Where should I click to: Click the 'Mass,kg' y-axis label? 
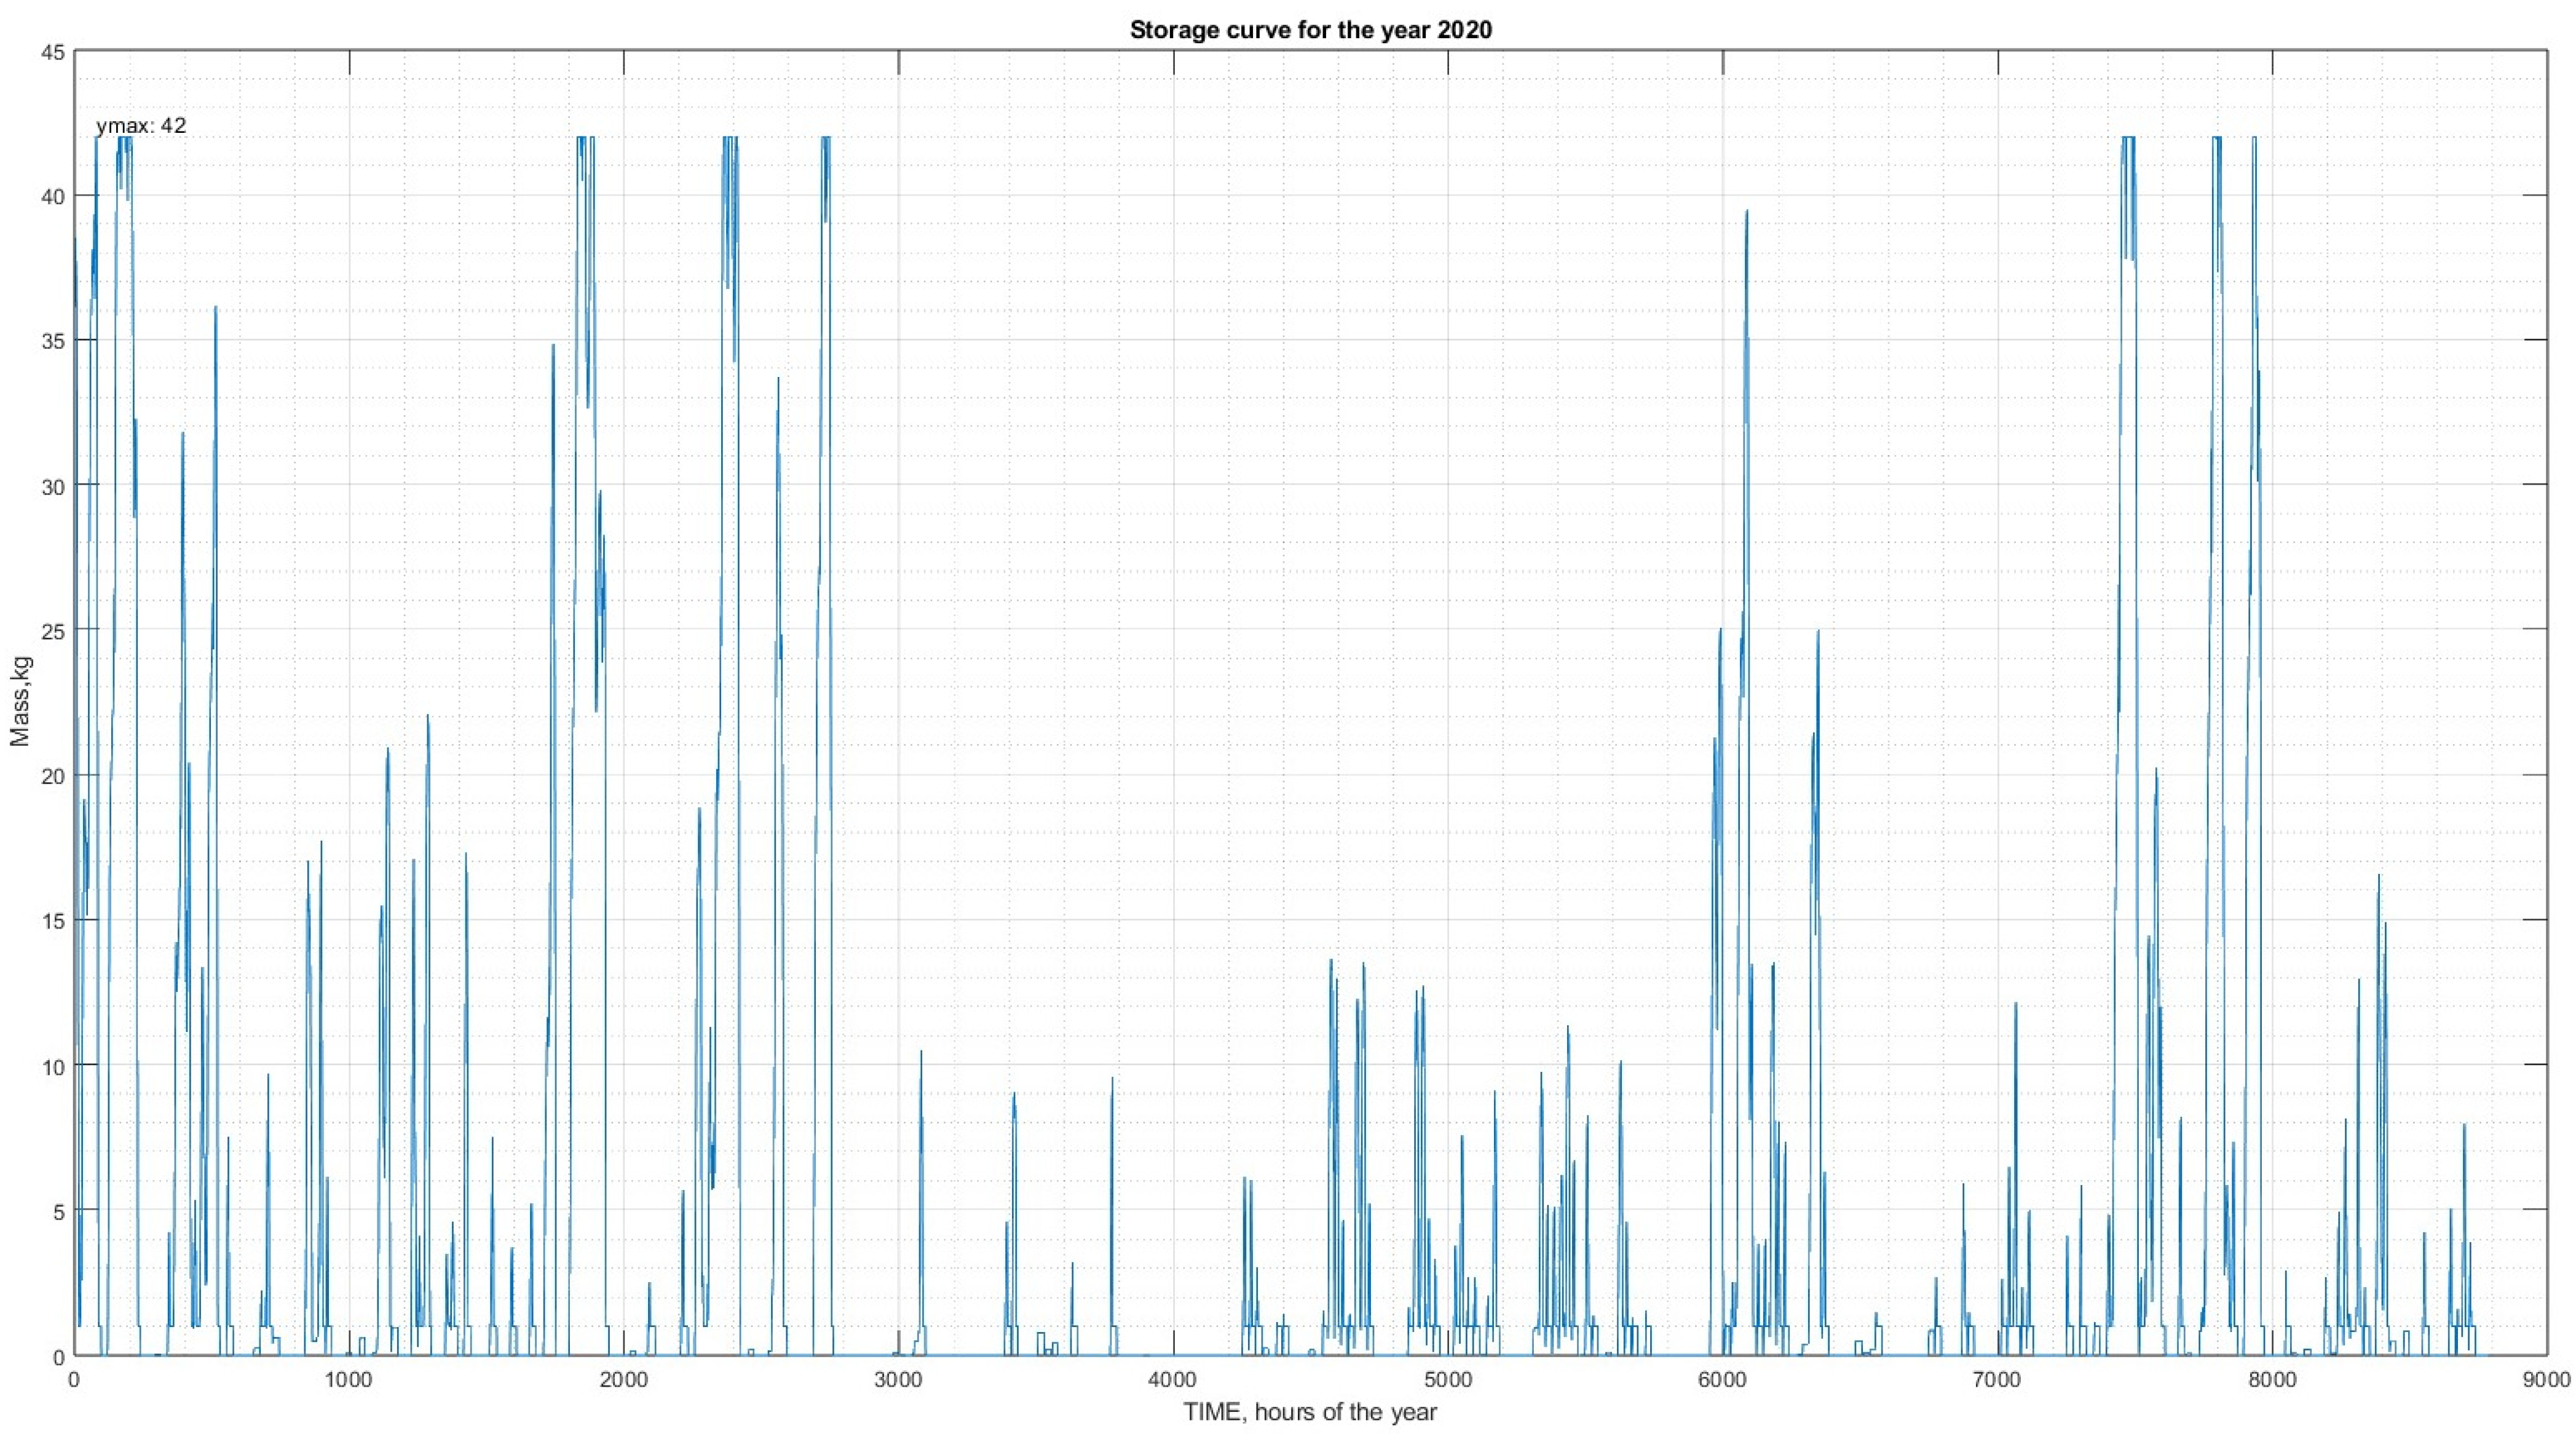pos(20,701)
